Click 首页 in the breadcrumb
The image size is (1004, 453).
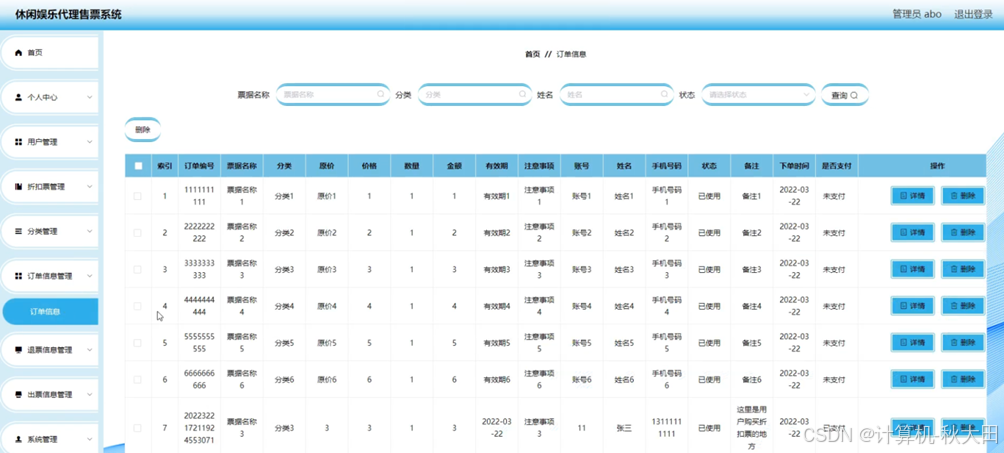tap(532, 54)
